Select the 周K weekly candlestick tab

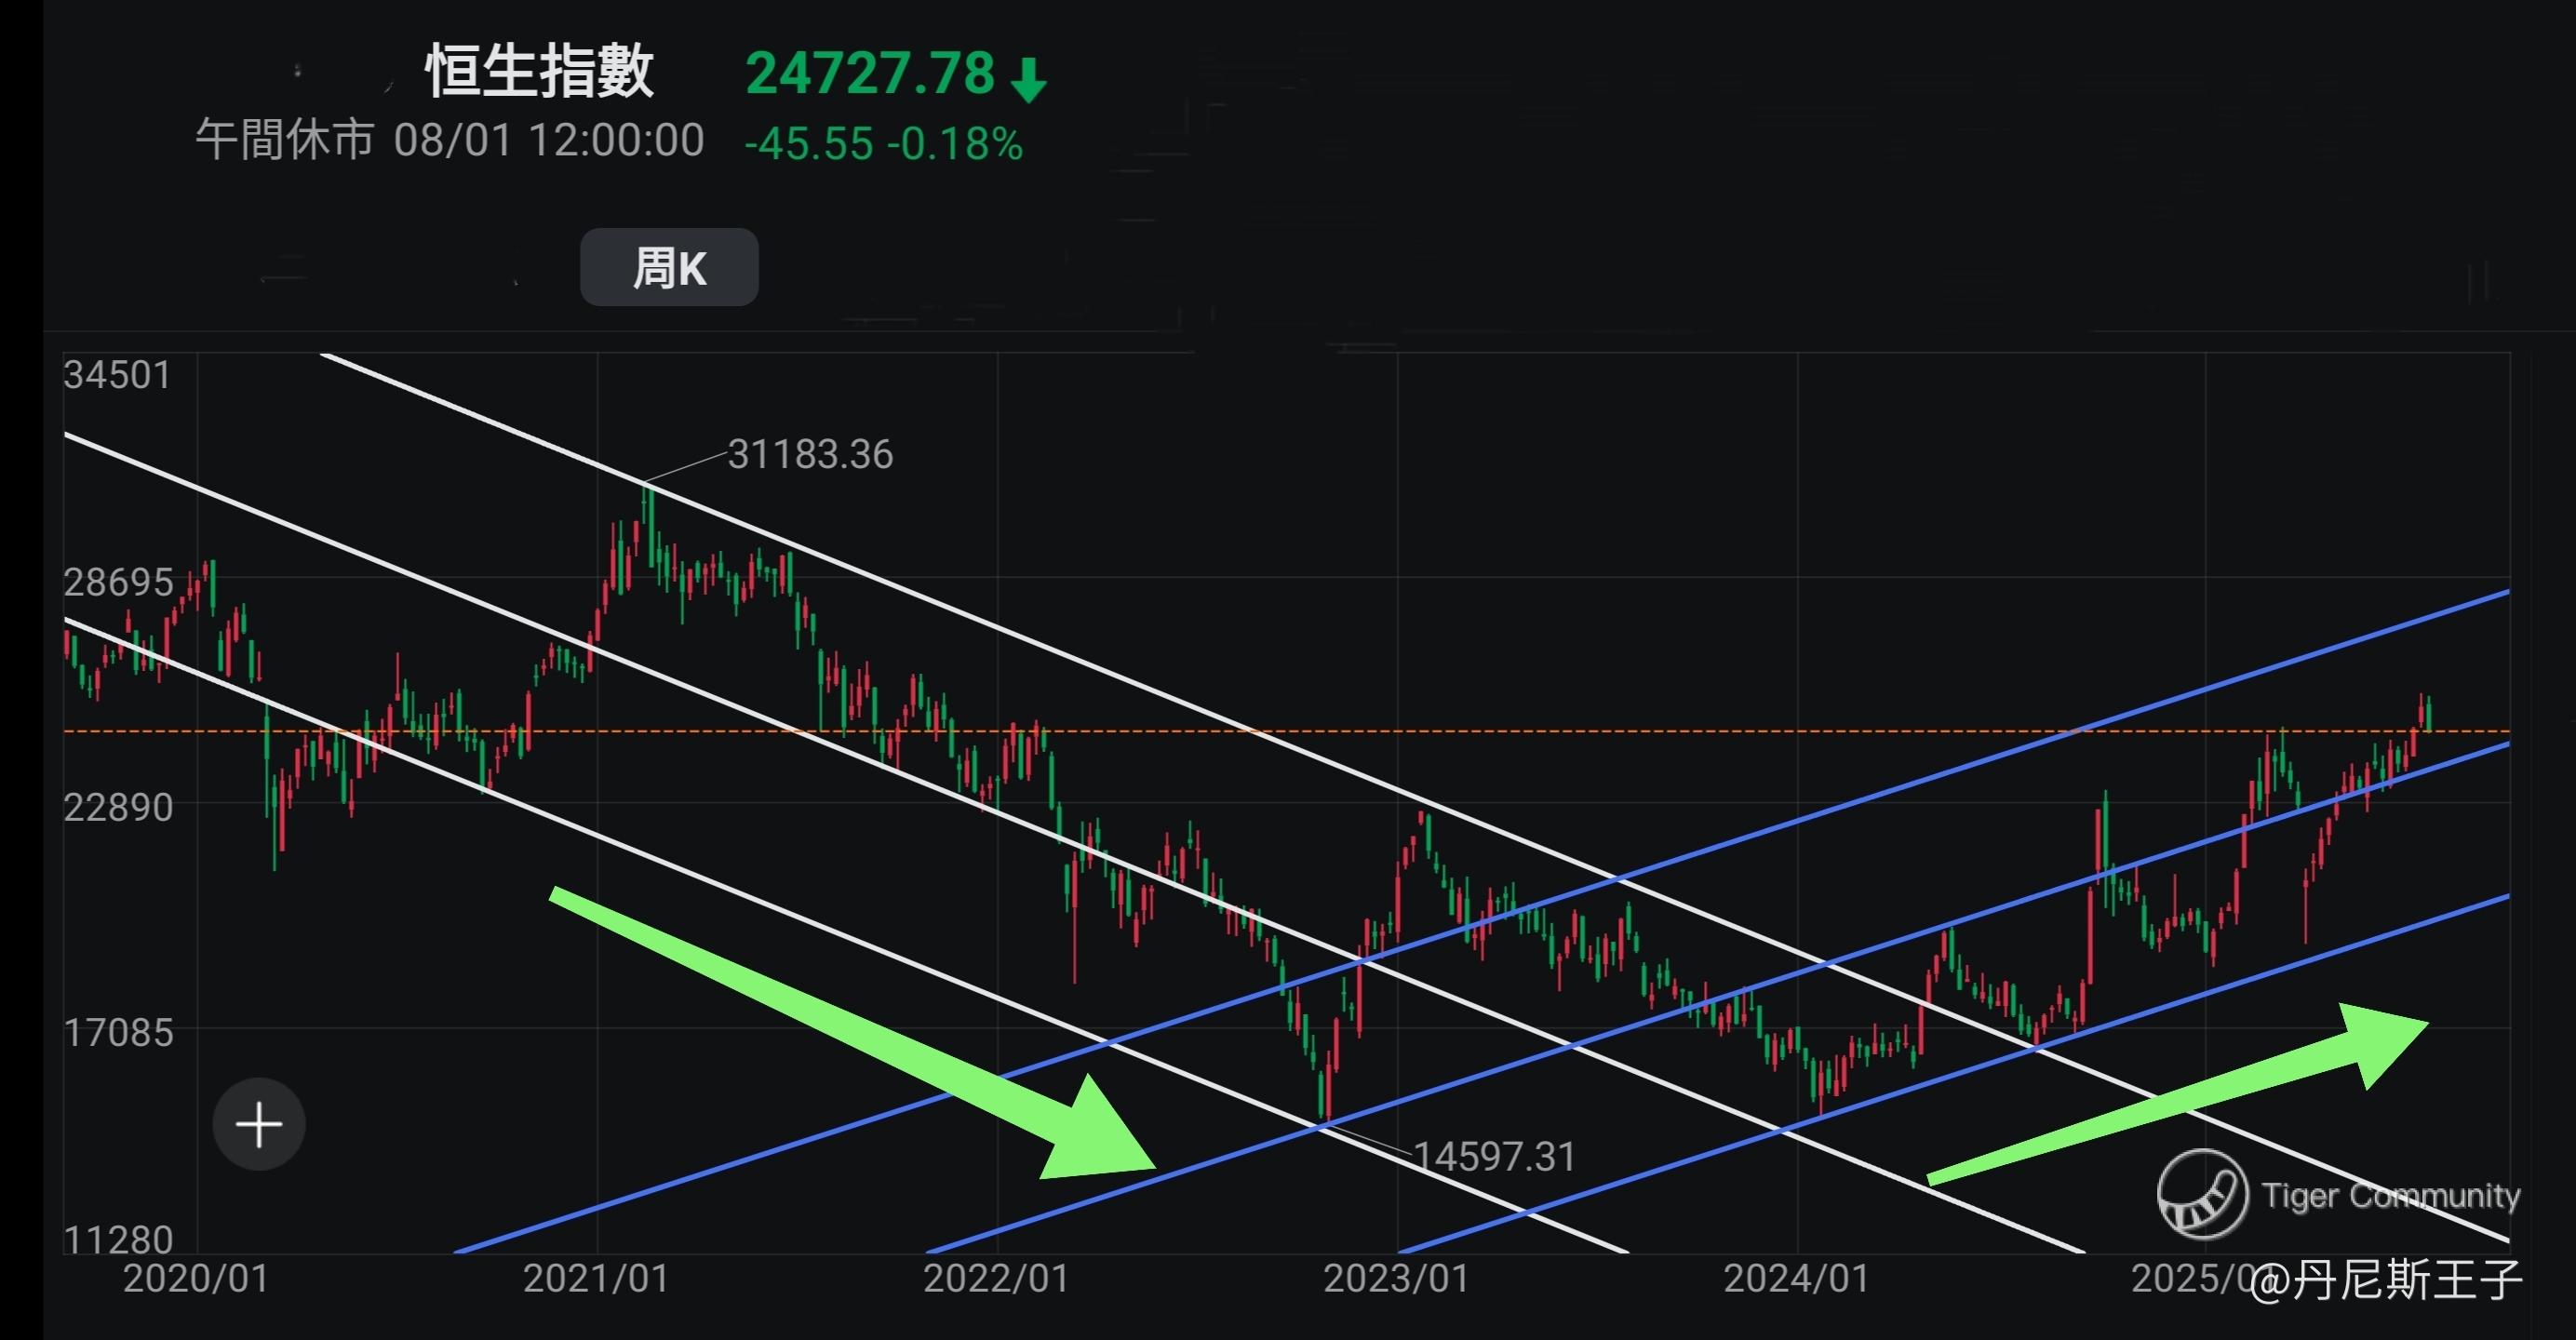pos(669,267)
